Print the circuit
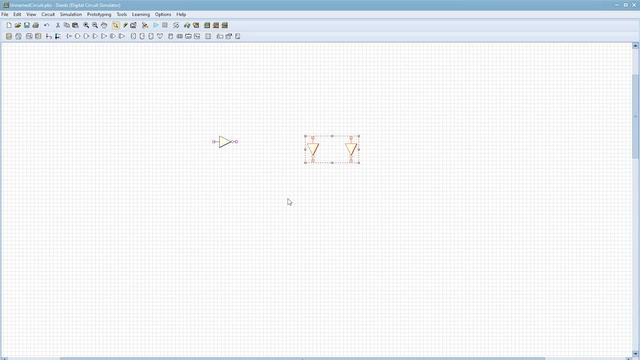This screenshot has height=360, width=640. pos(36,25)
